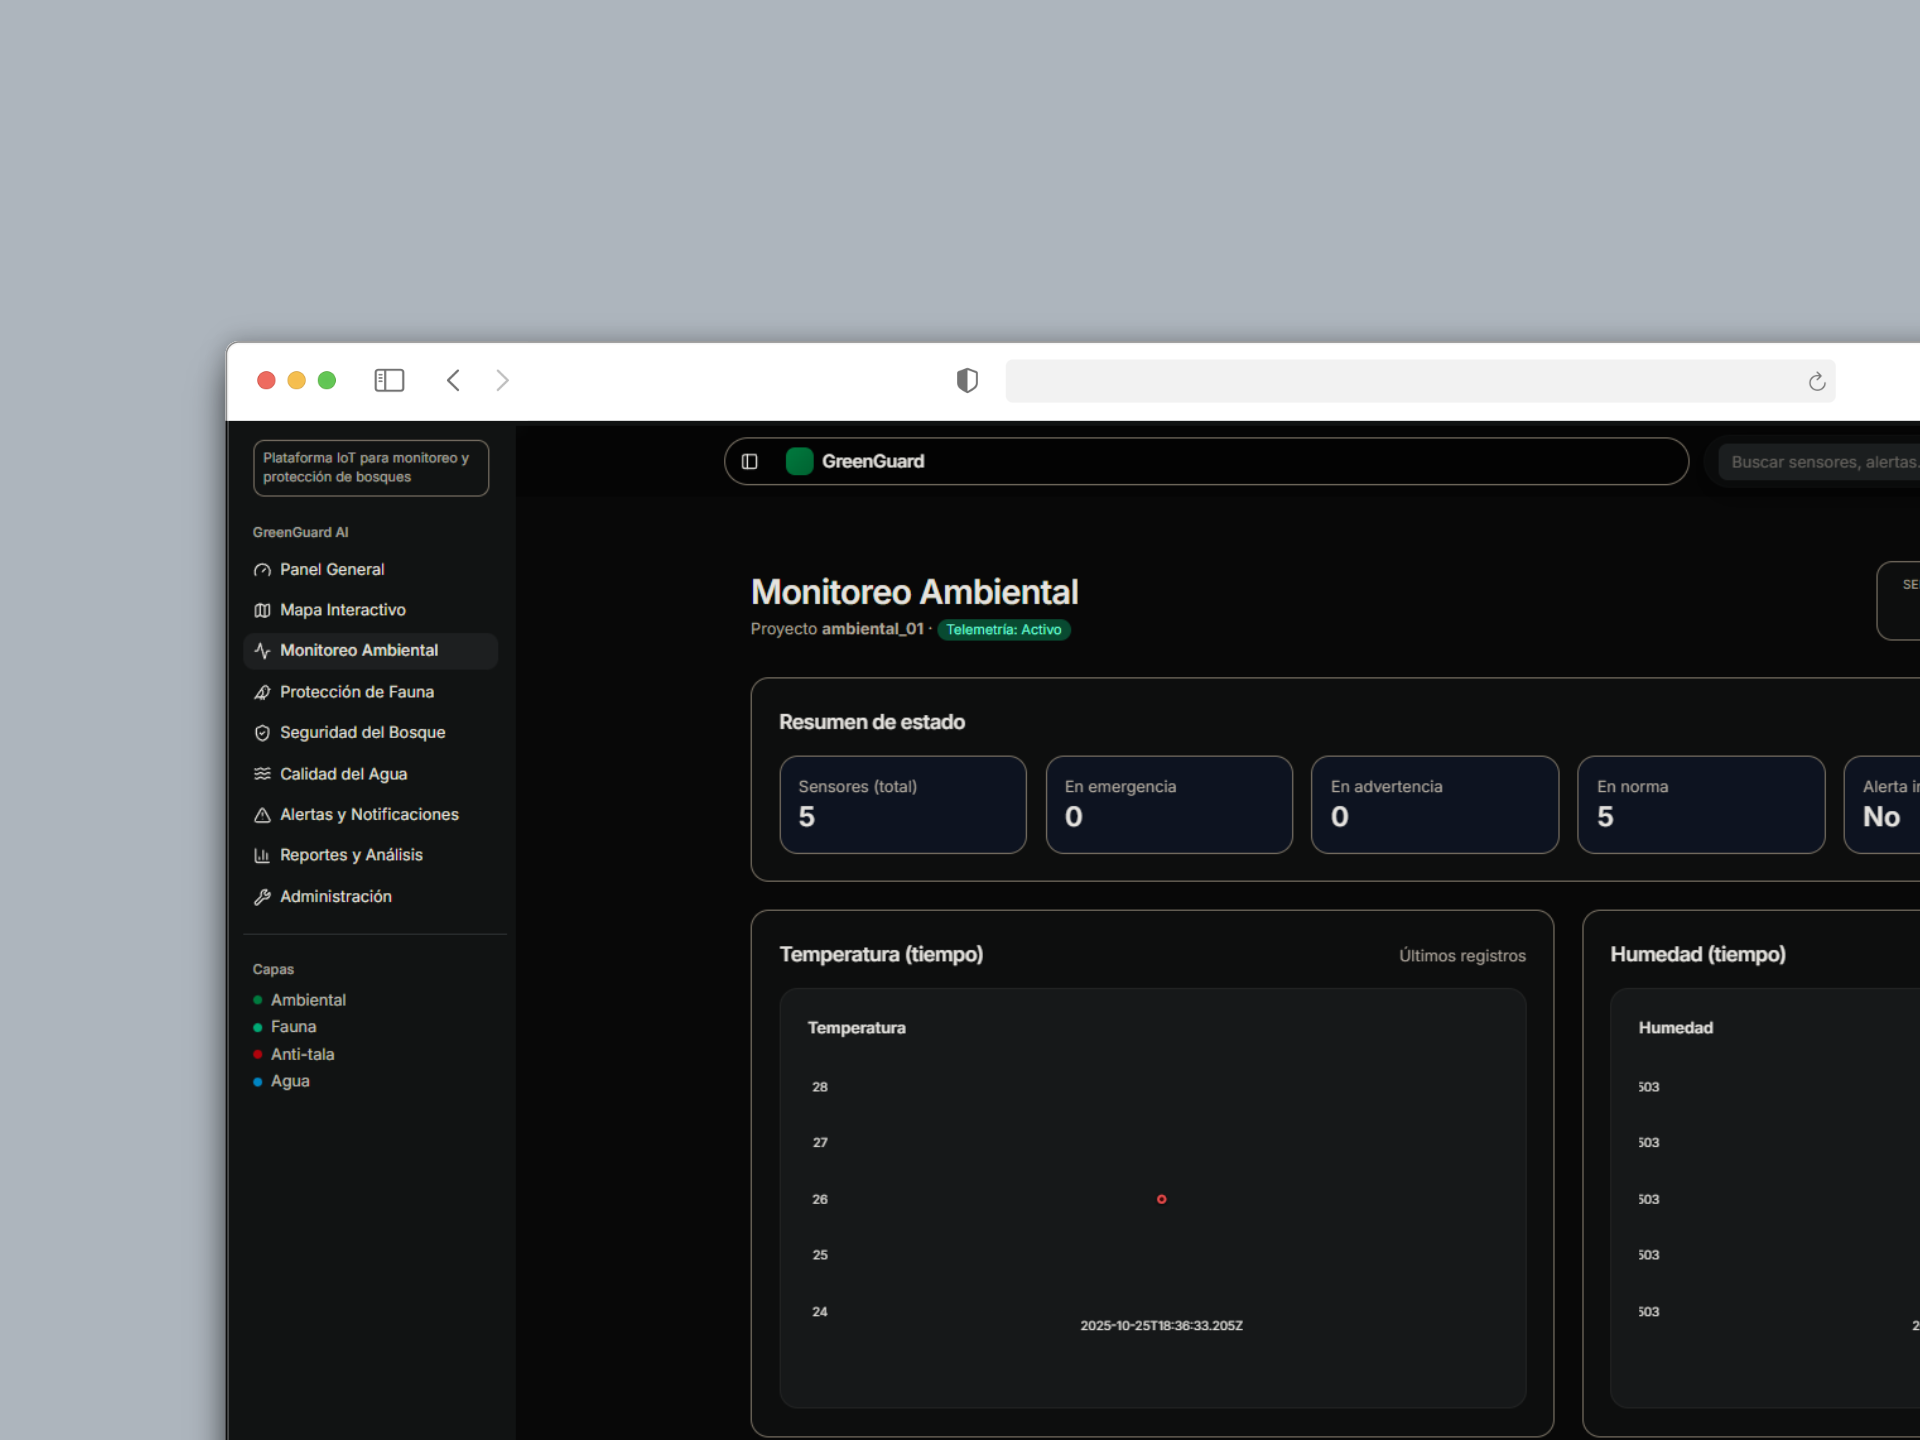Open the Monitoreo Ambiental menu item
The height and width of the screenshot is (1440, 1920).
click(x=358, y=650)
